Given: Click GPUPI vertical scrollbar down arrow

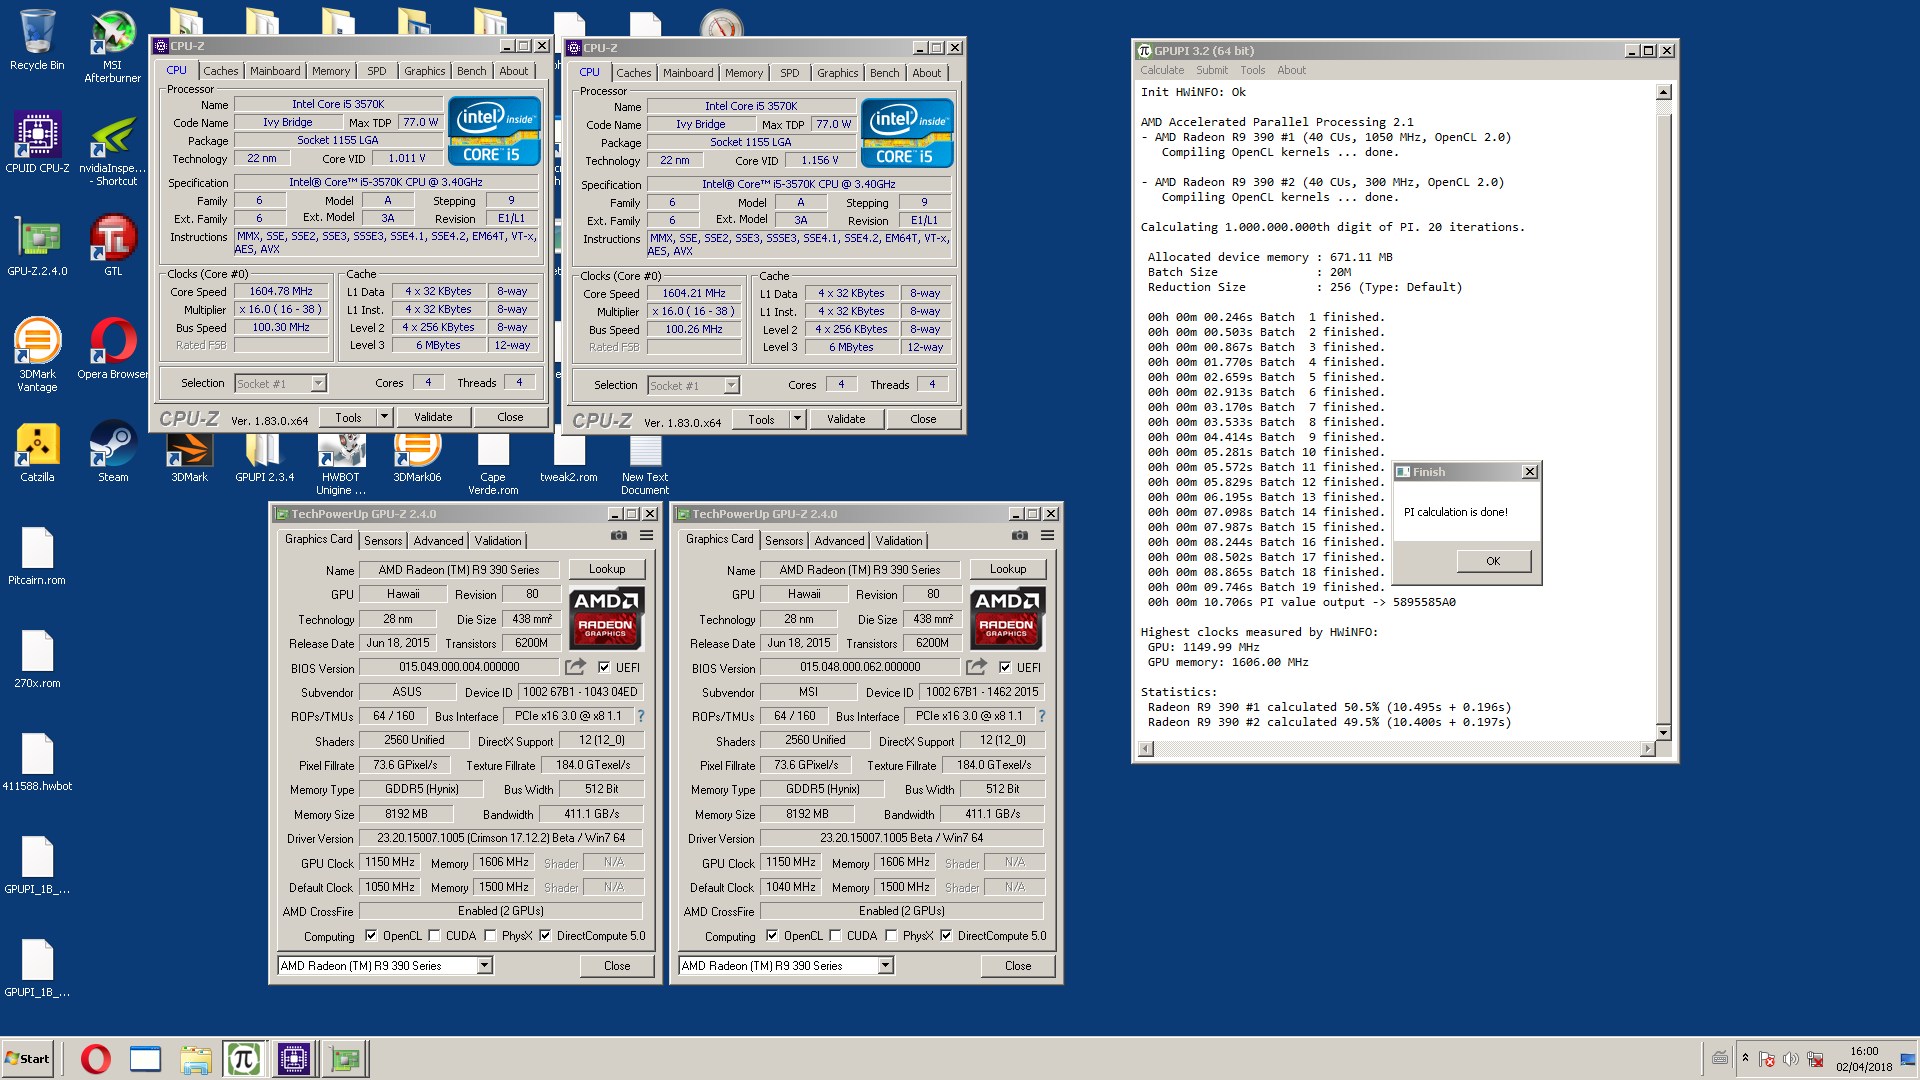Looking at the screenshot, I should coord(1663,733).
